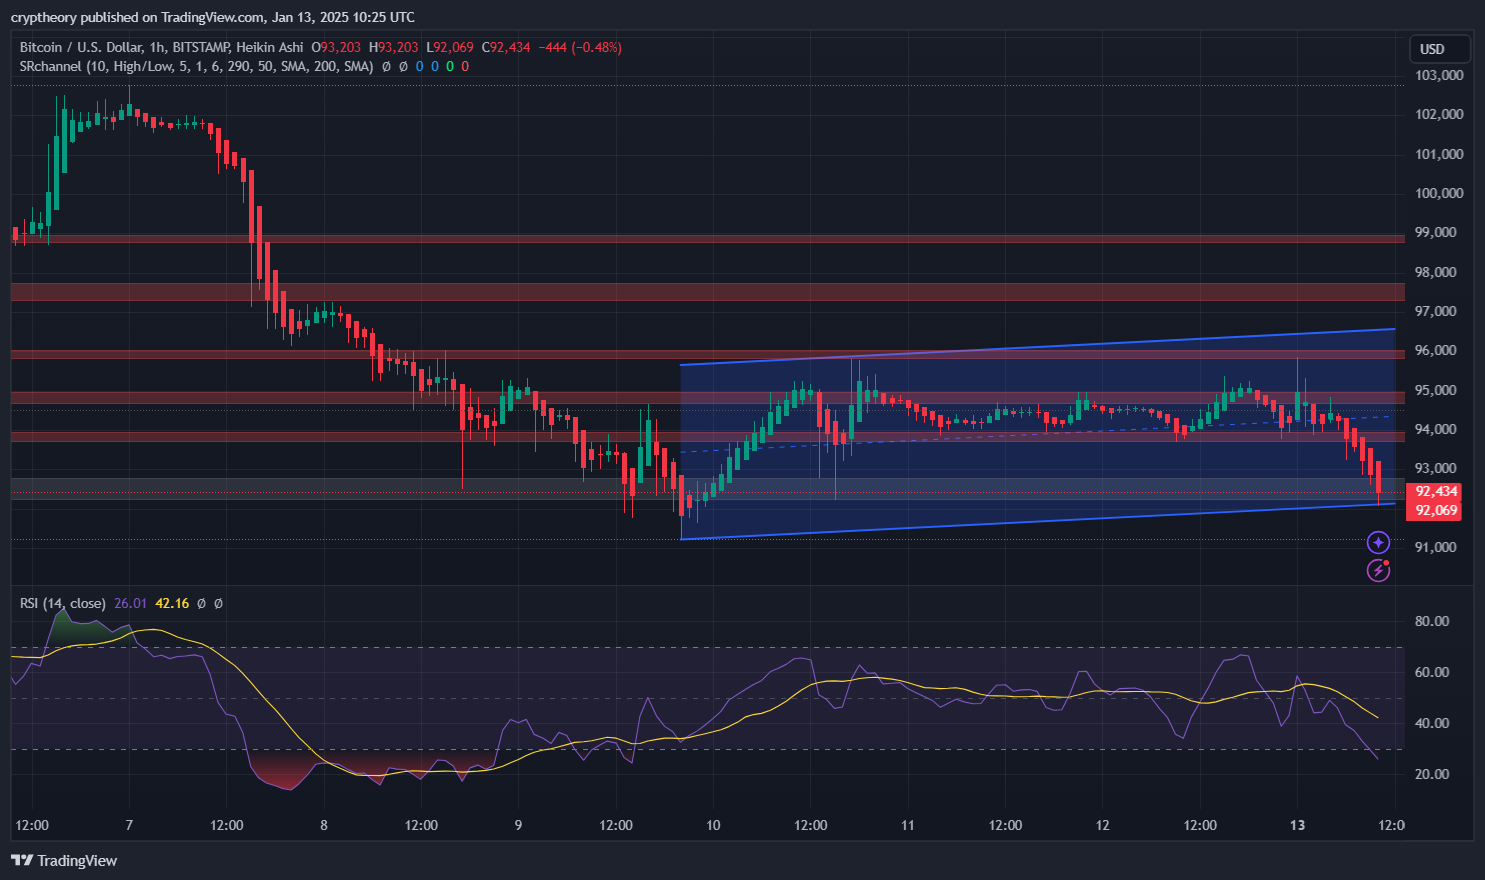Viewport: 1485px width, 880px height.
Task: Click the RSI 20.00 scale label
Action: click(x=1432, y=774)
